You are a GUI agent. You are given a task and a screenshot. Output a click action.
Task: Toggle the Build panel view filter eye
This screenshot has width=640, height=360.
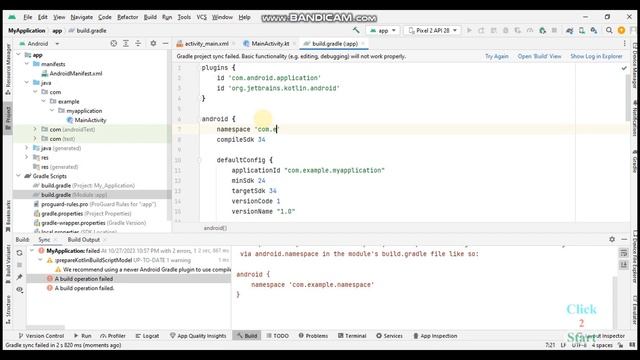coord(19,289)
